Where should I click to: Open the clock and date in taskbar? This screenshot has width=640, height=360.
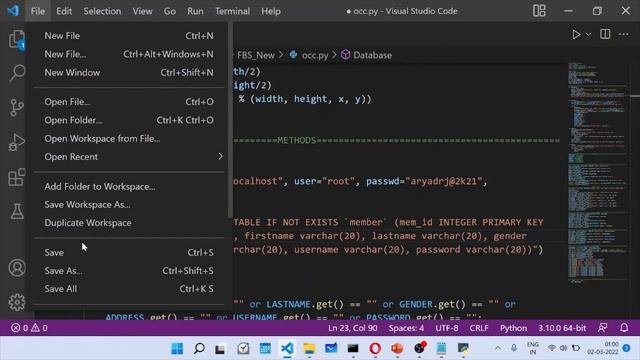point(603,348)
